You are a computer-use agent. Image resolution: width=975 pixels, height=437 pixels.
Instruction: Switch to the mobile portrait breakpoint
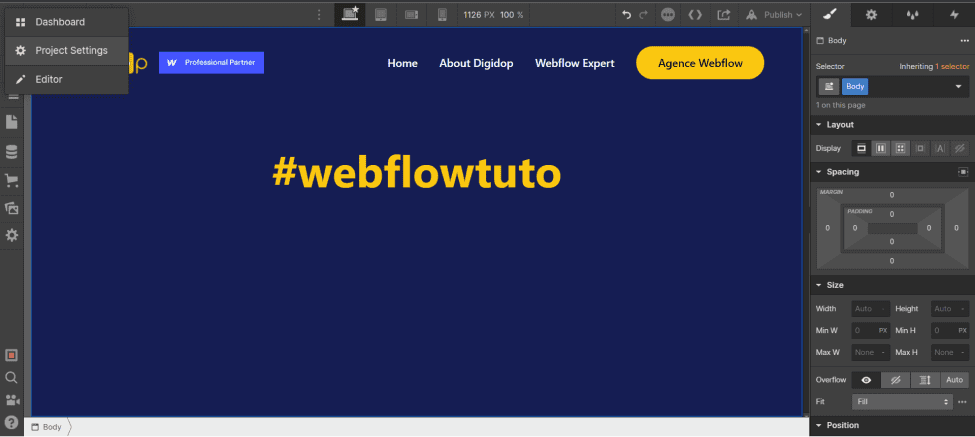click(x=442, y=14)
